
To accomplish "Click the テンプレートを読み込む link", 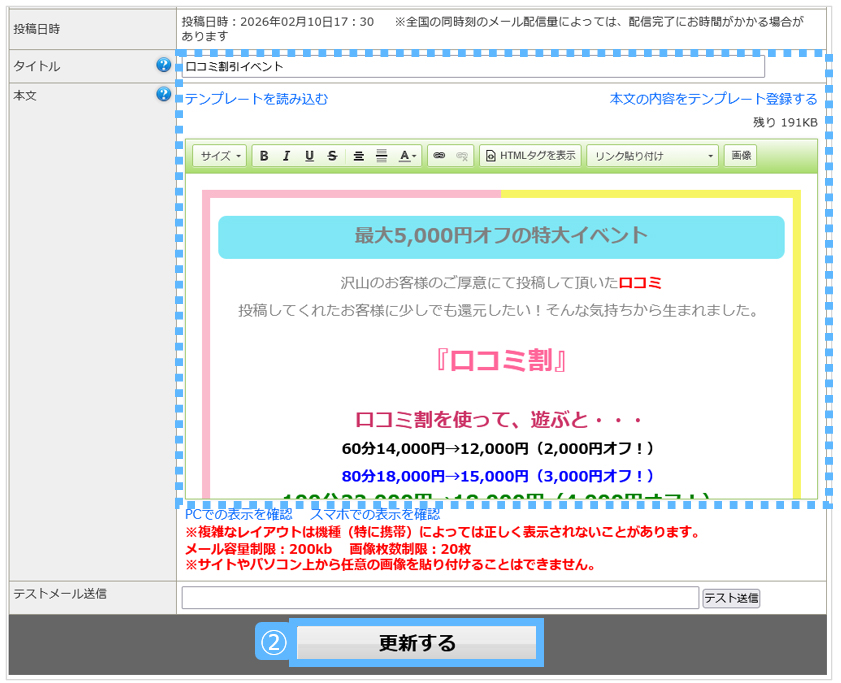I will coord(256,99).
